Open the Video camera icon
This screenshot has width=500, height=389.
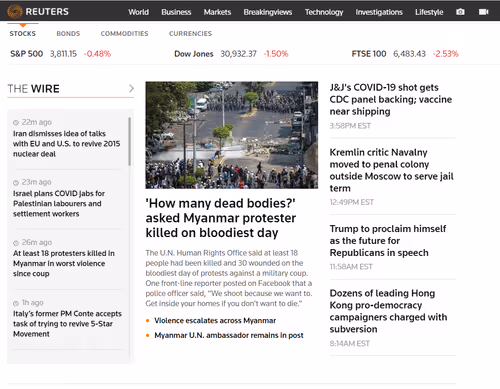[x=483, y=12]
